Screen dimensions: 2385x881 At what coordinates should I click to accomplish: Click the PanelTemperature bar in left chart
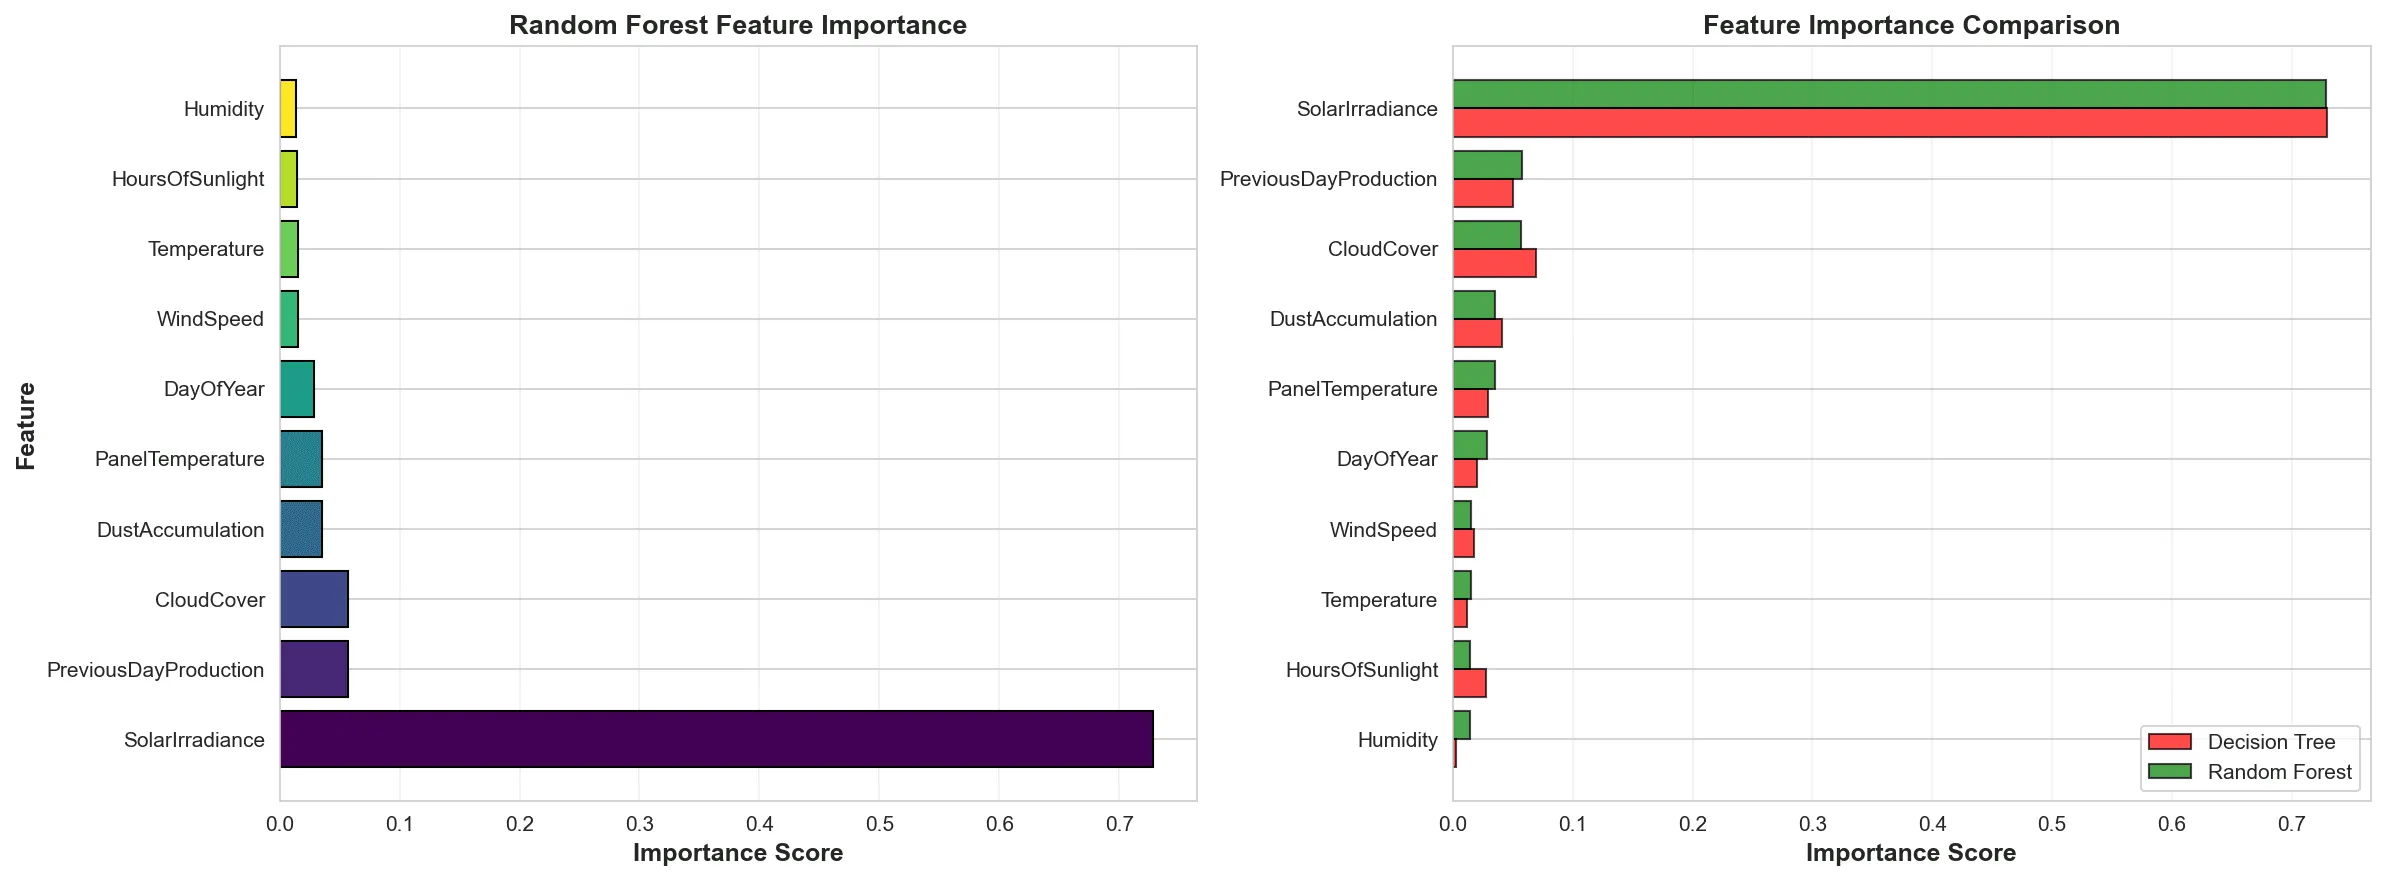coord(301,459)
